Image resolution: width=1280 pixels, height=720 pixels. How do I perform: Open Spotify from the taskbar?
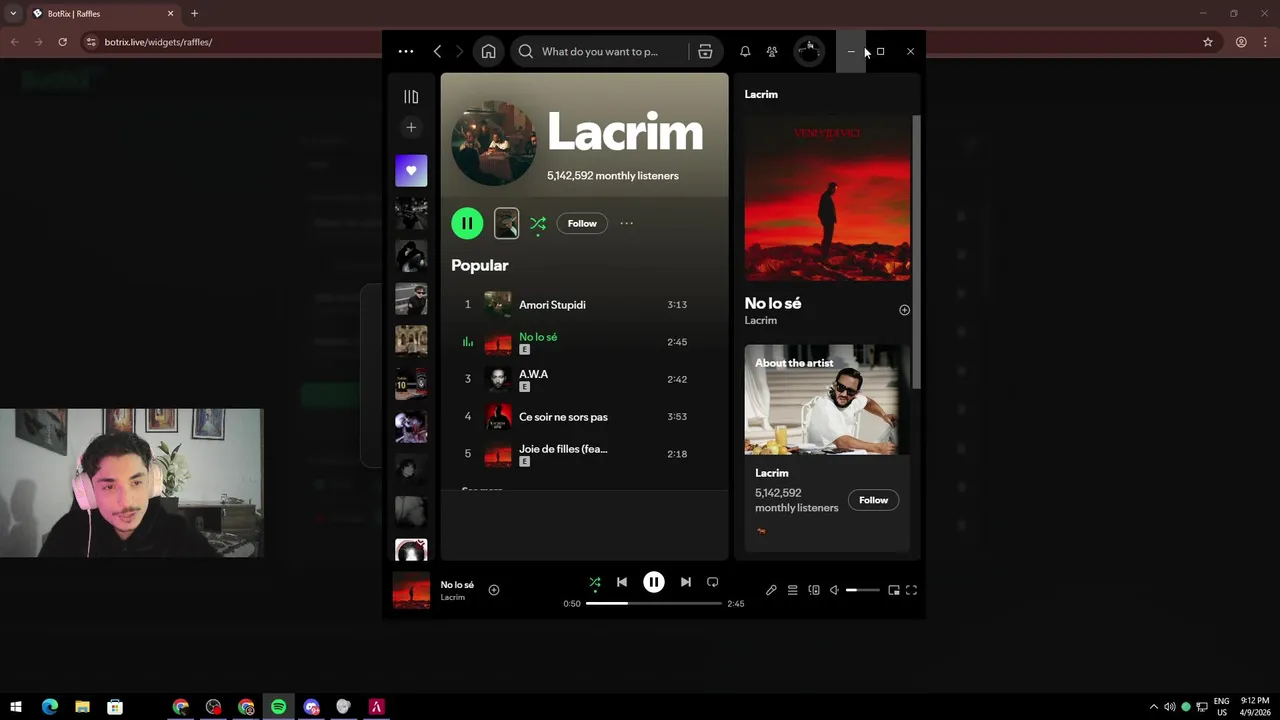278,707
